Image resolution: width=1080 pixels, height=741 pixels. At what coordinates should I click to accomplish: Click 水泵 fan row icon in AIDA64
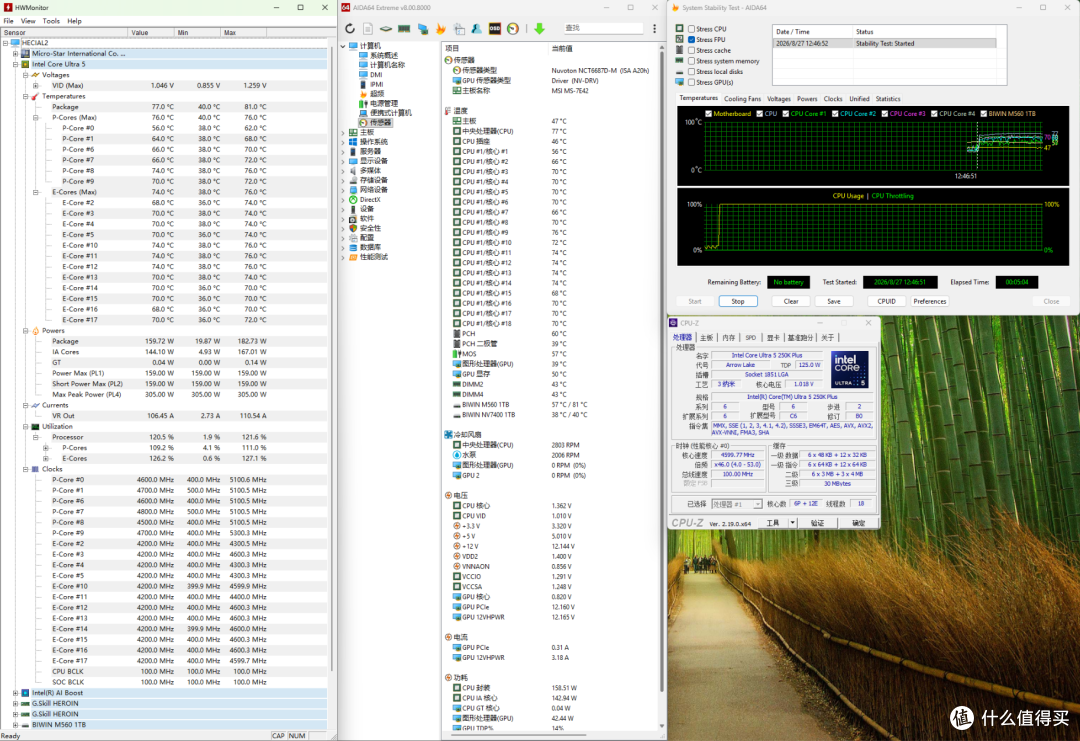(457, 455)
